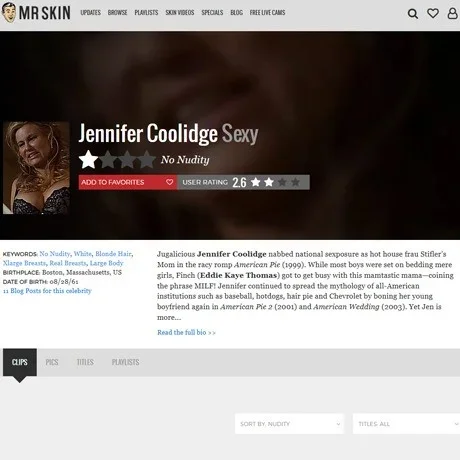Image resolution: width=460 pixels, height=460 pixels.
Task: Click the No Nudity label beside stars
Action: pos(185,160)
